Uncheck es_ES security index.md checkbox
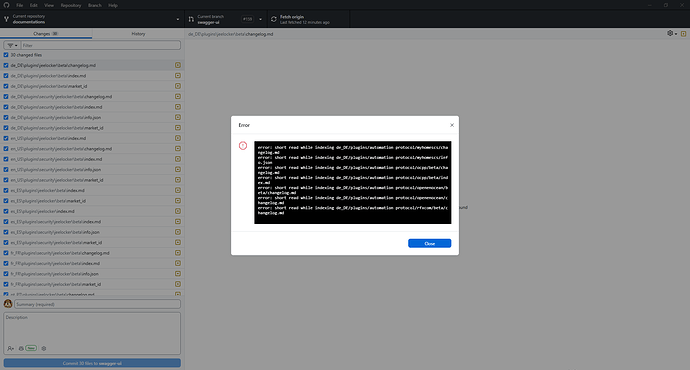The image size is (690, 370). [x=6, y=222]
